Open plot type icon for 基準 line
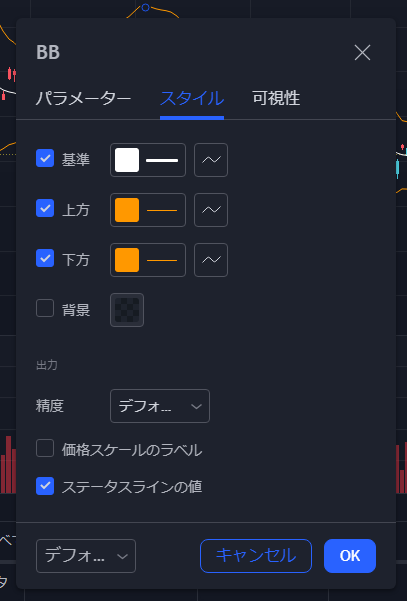This screenshot has width=407, height=601. (211, 160)
